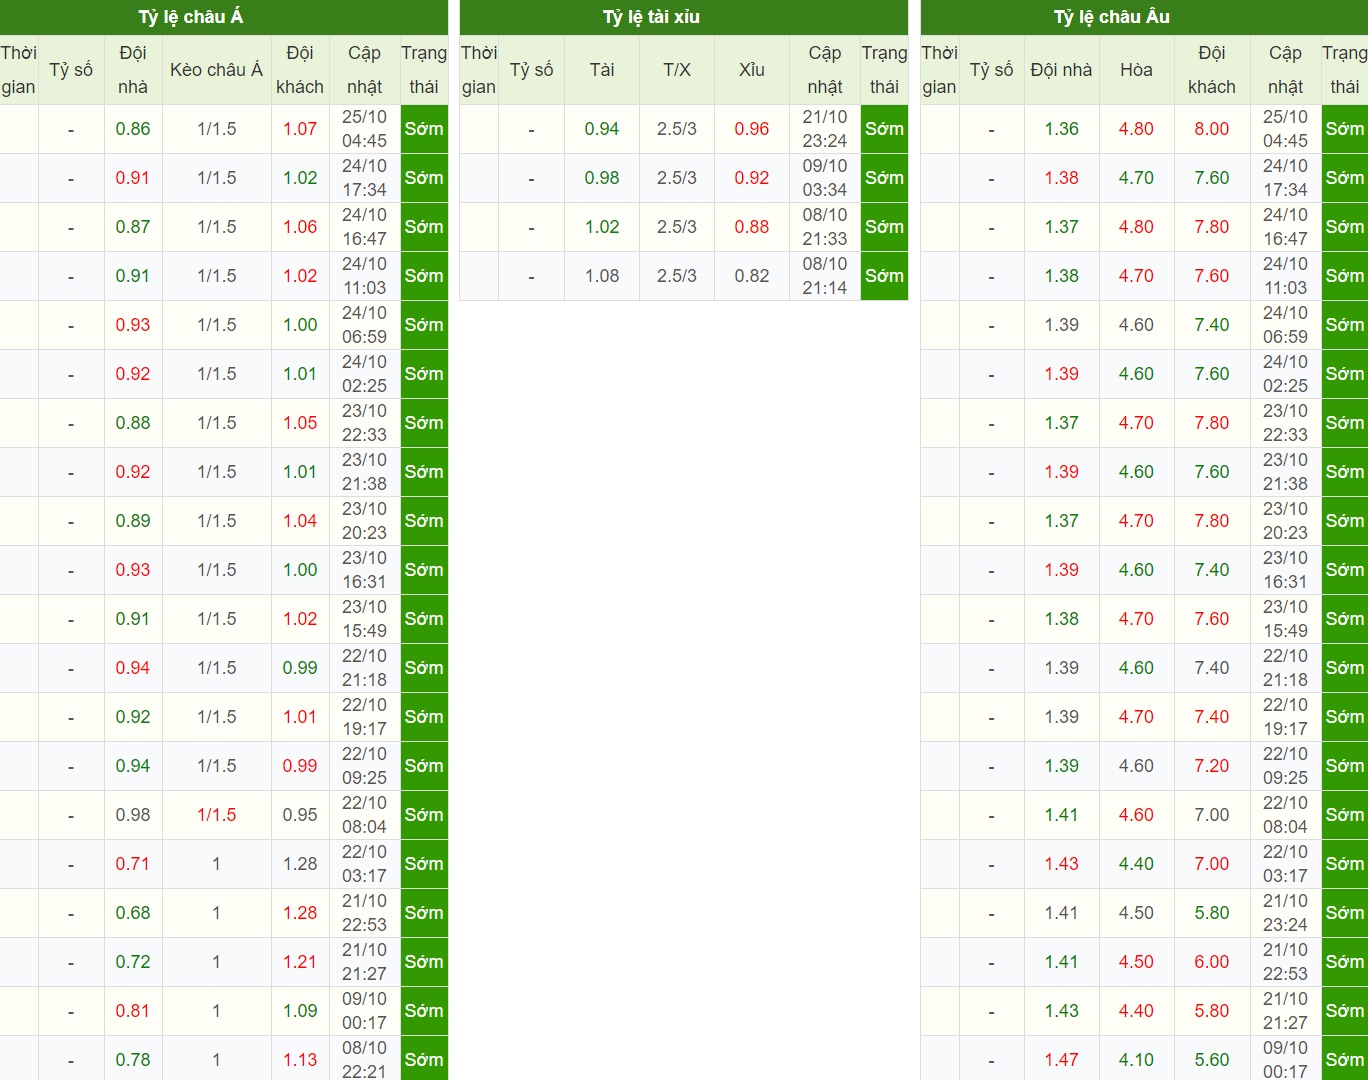
Task: Select away odds 1.06 in châu Á table
Action: (300, 227)
